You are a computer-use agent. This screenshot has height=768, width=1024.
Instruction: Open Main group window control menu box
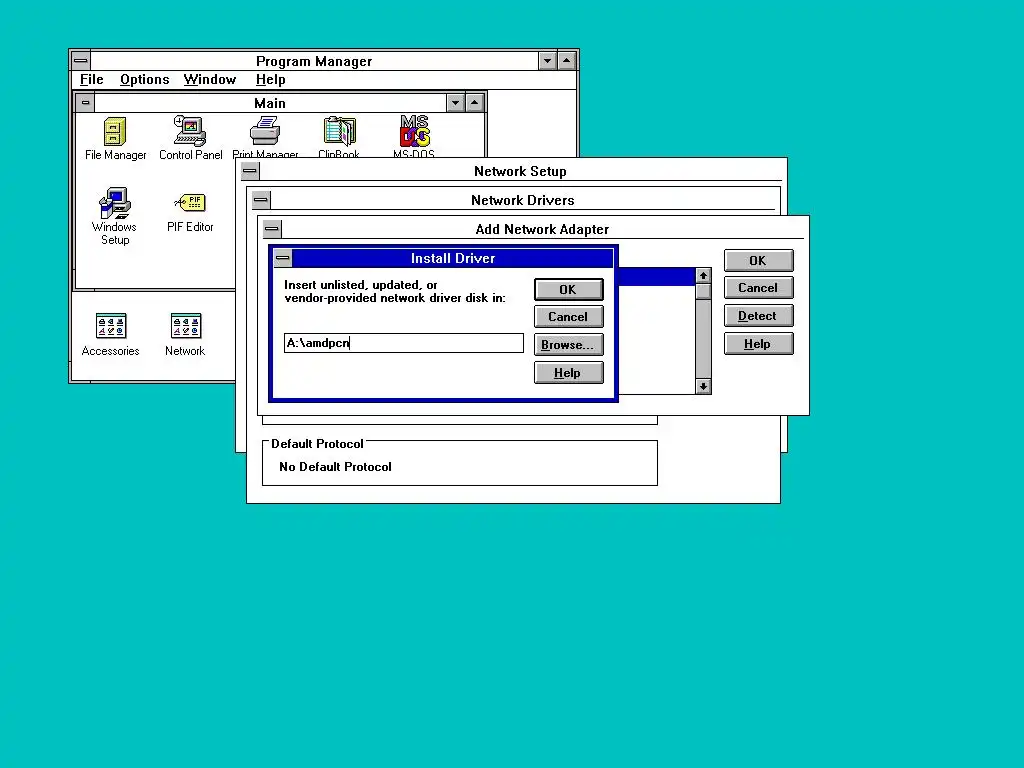click(x=86, y=103)
